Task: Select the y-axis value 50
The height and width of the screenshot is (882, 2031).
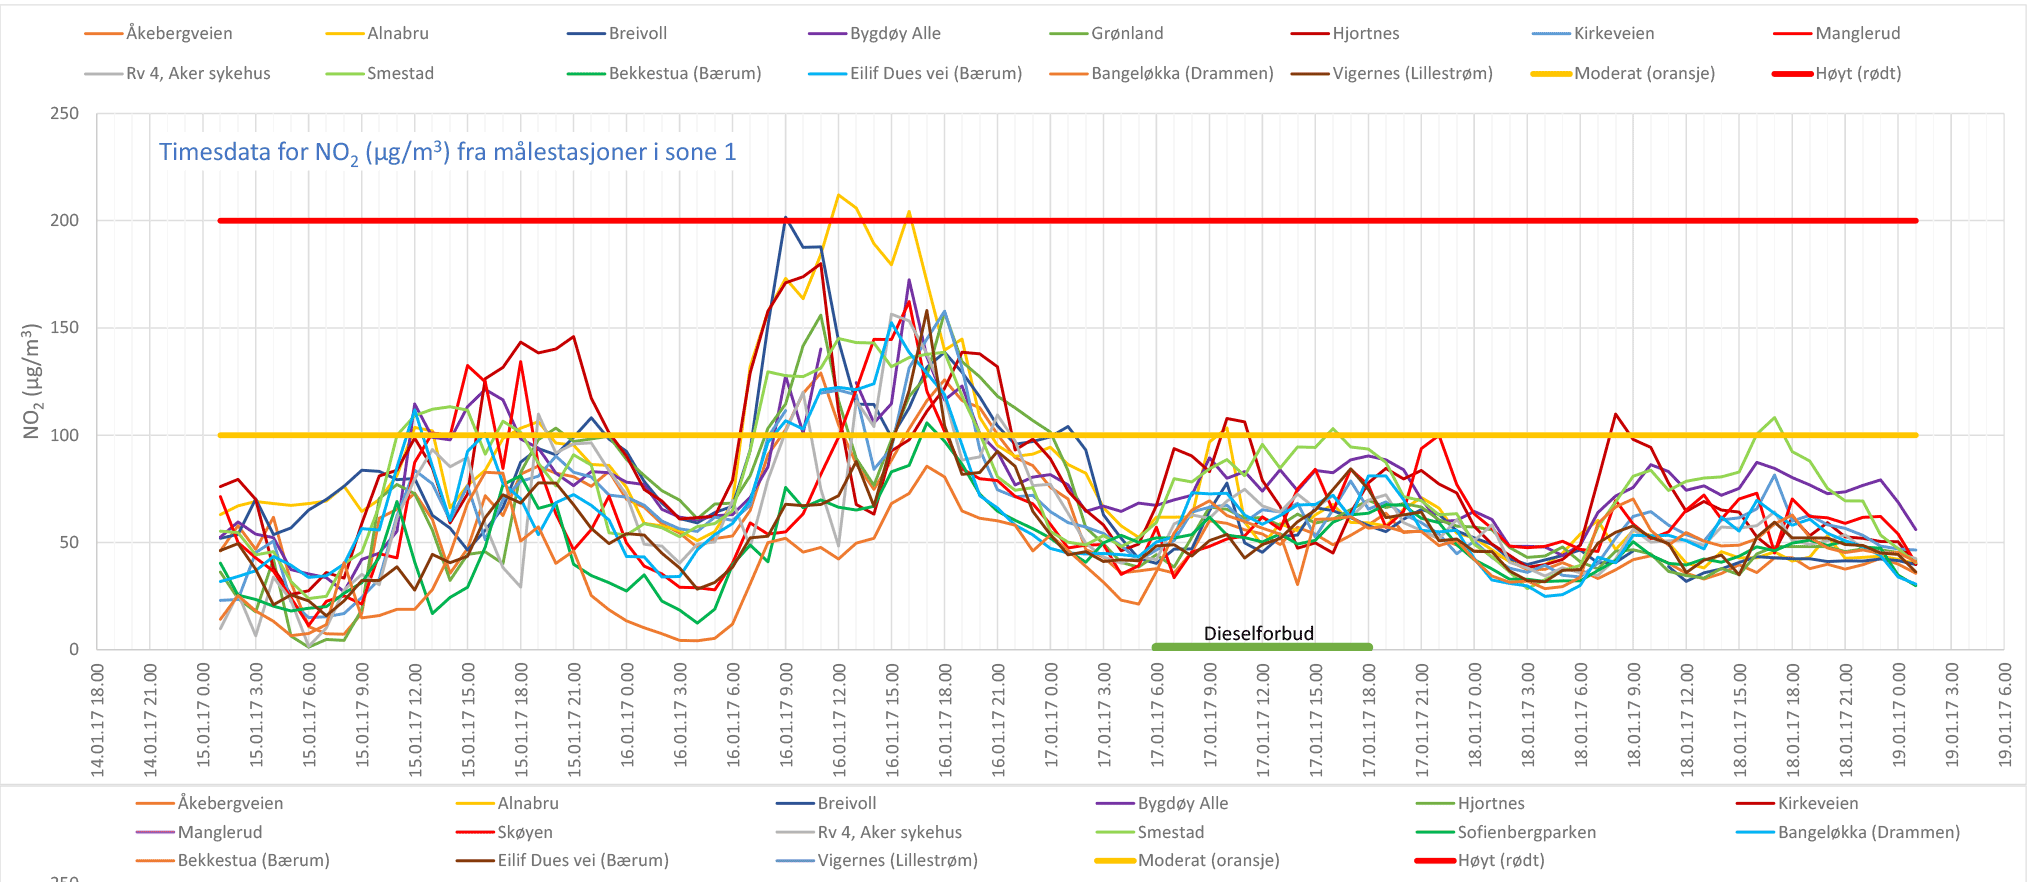Action: 69,542
